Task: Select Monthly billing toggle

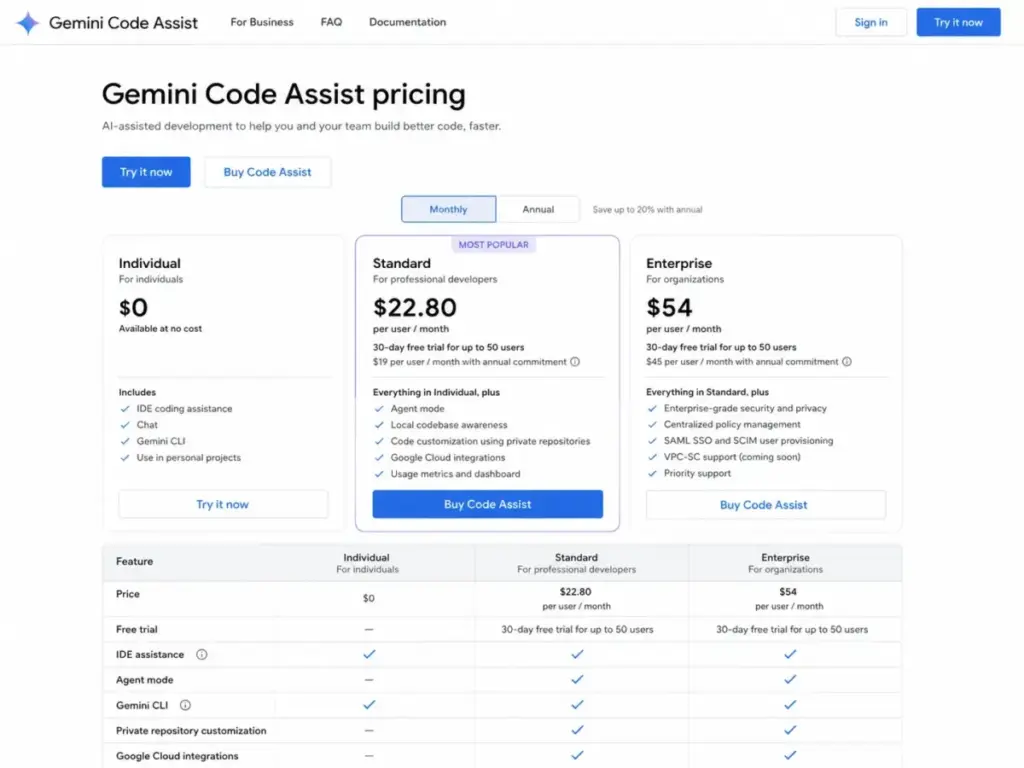Action: click(449, 209)
